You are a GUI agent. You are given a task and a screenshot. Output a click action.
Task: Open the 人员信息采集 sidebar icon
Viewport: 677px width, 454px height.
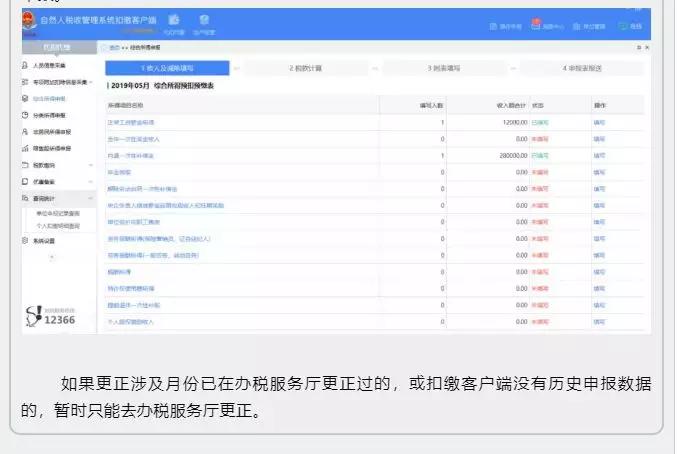click(25, 65)
